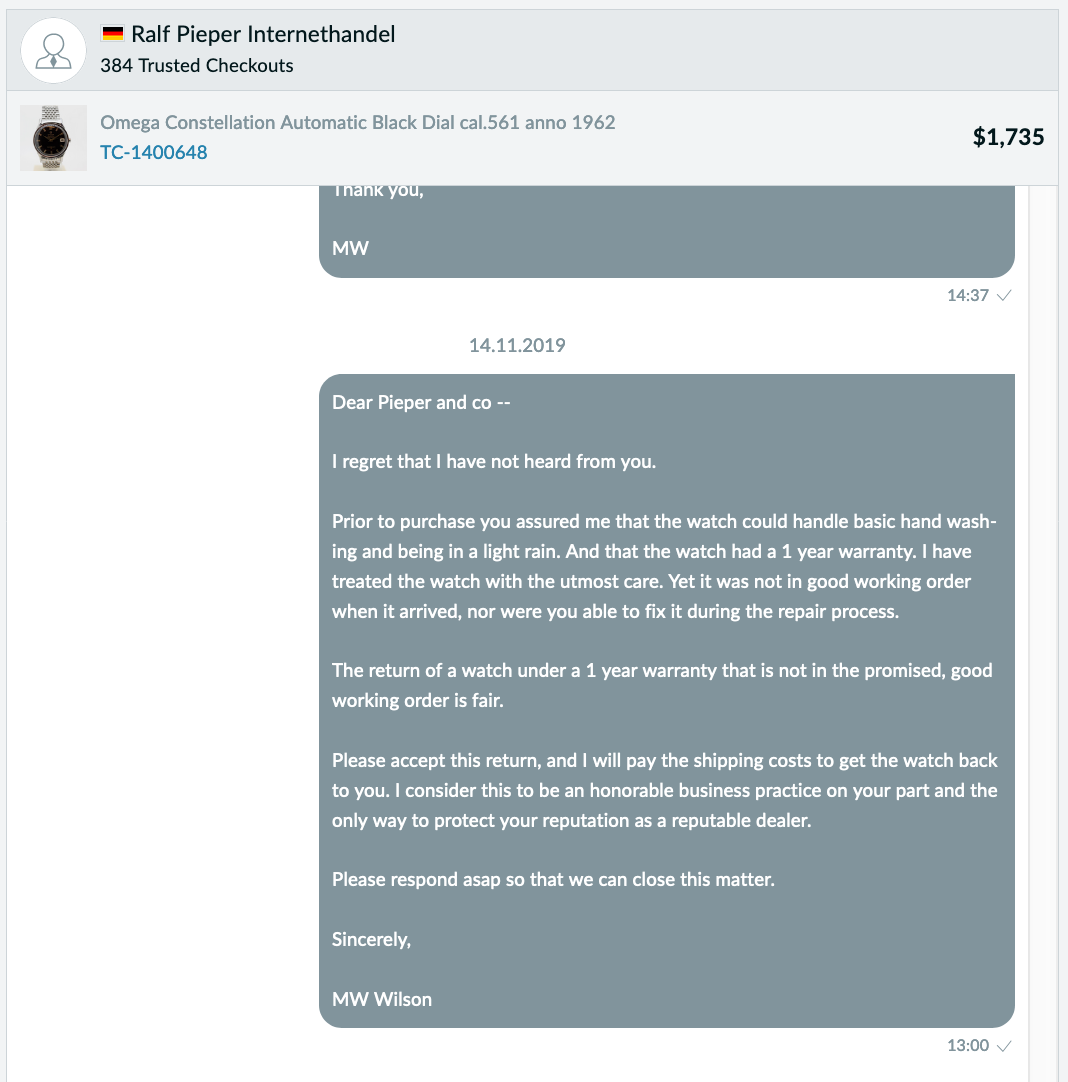Viewport: 1068px width, 1082px height.
Task: Click the German flag icon beside seller name
Action: click(112, 33)
